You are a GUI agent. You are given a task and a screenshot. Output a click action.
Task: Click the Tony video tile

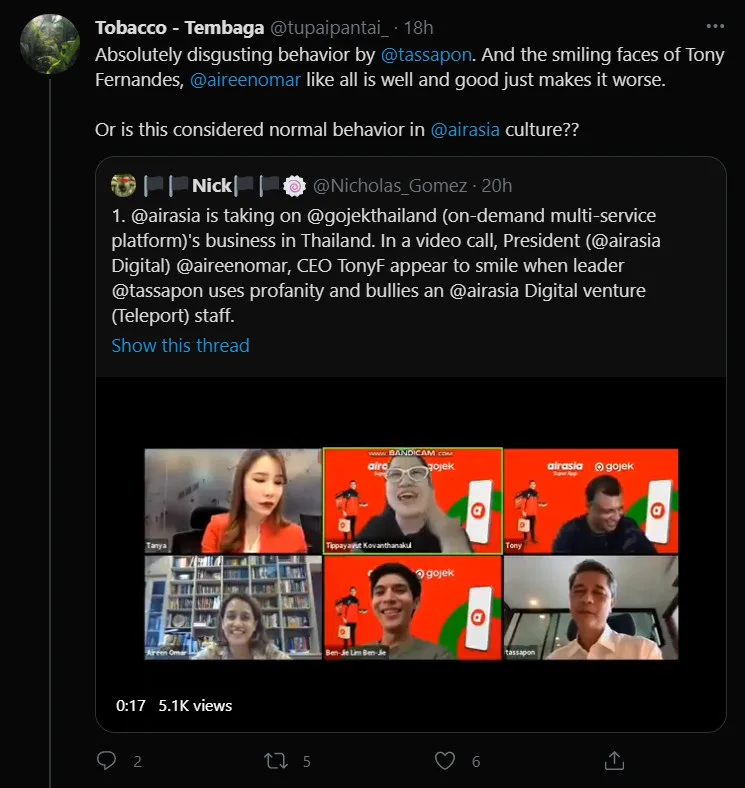[x=590, y=501]
